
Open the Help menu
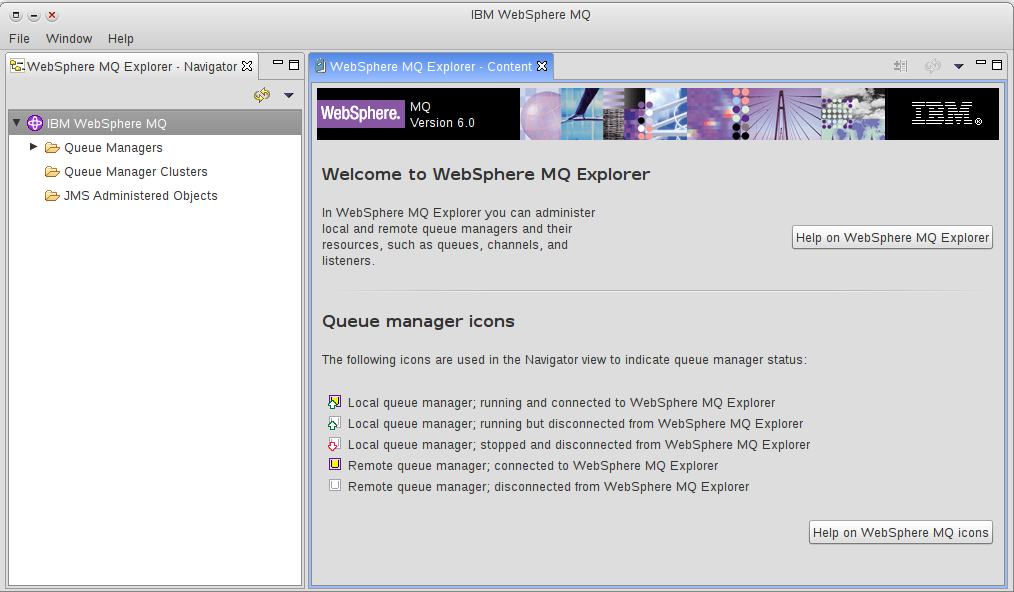[x=121, y=39]
